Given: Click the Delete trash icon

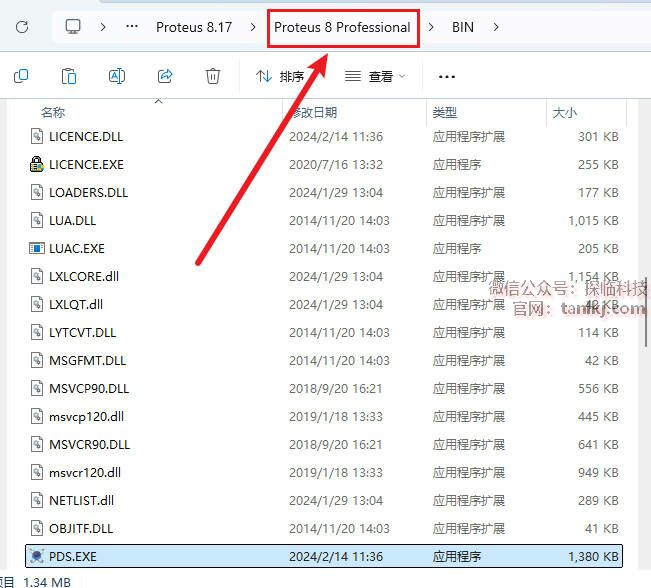Looking at the screenshot, I should [213, 76].
